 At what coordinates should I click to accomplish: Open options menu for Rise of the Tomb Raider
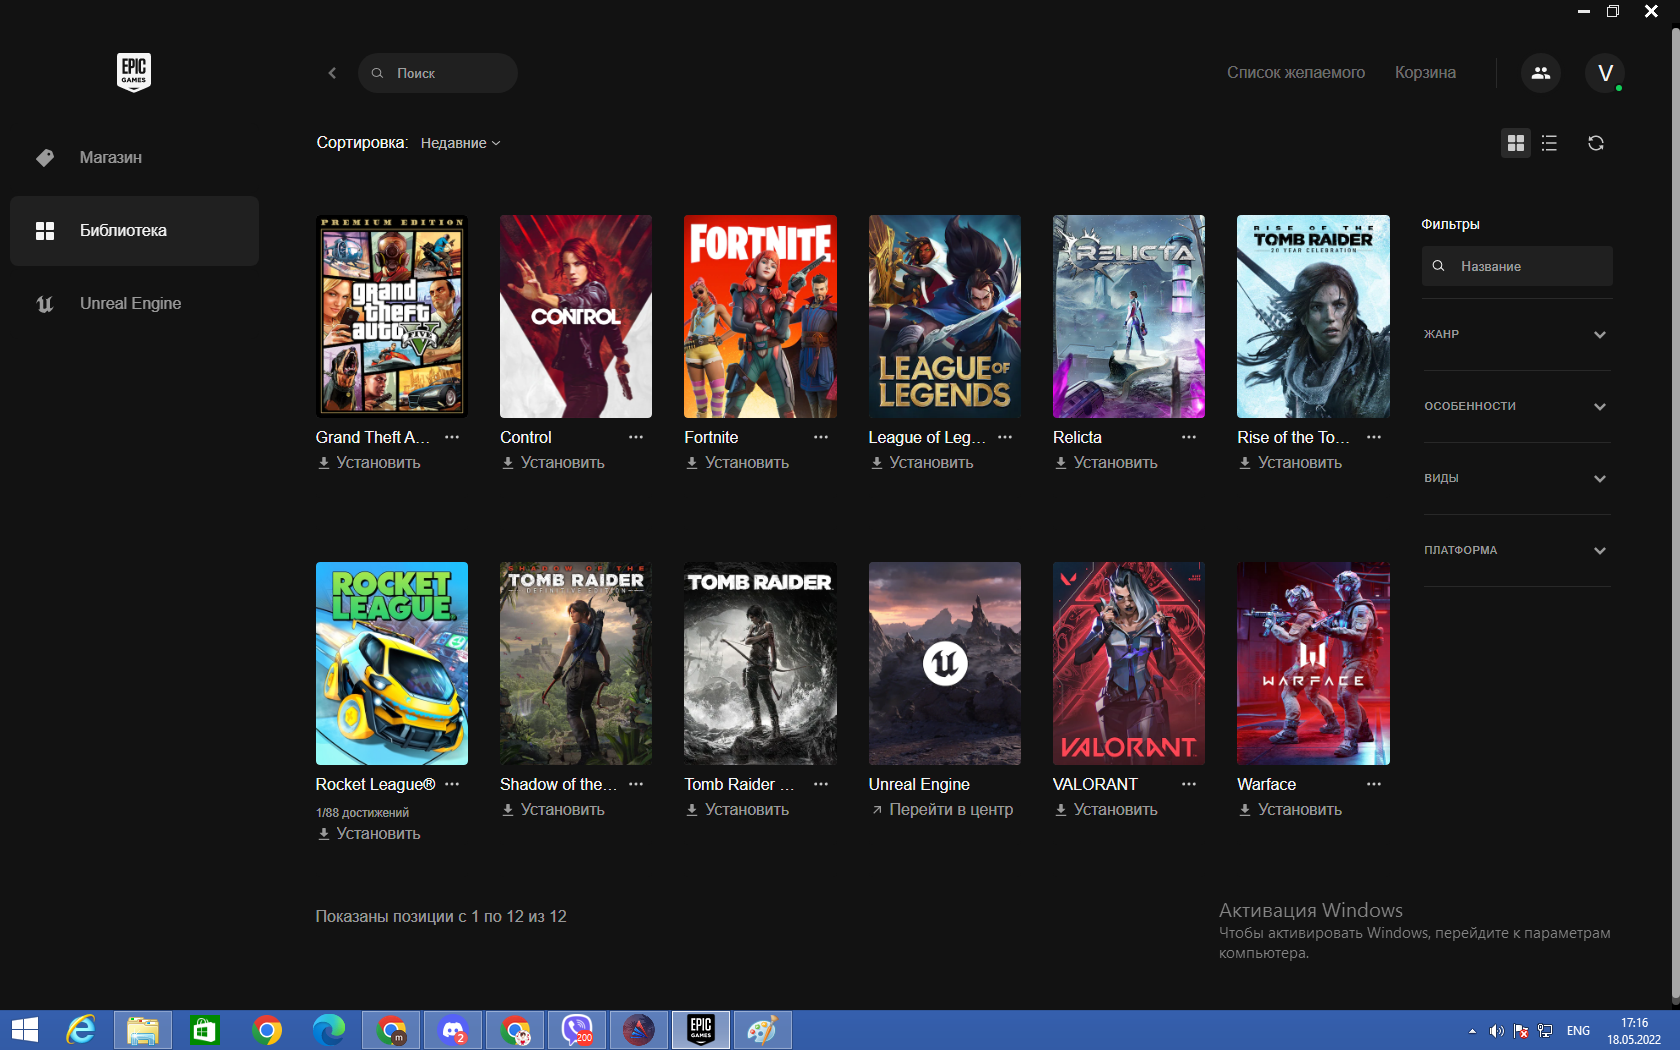pyautogui.click(x=1374, y=437)
